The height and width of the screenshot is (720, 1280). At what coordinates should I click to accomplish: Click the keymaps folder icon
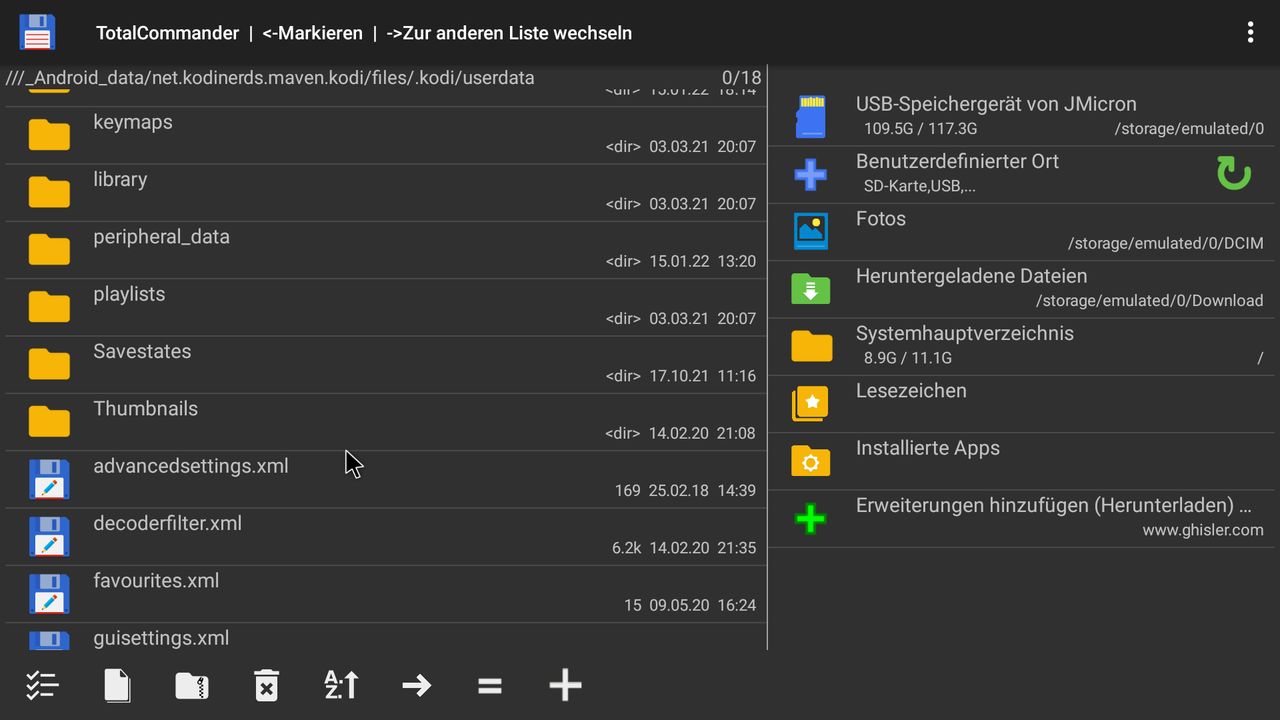[49, 135]
